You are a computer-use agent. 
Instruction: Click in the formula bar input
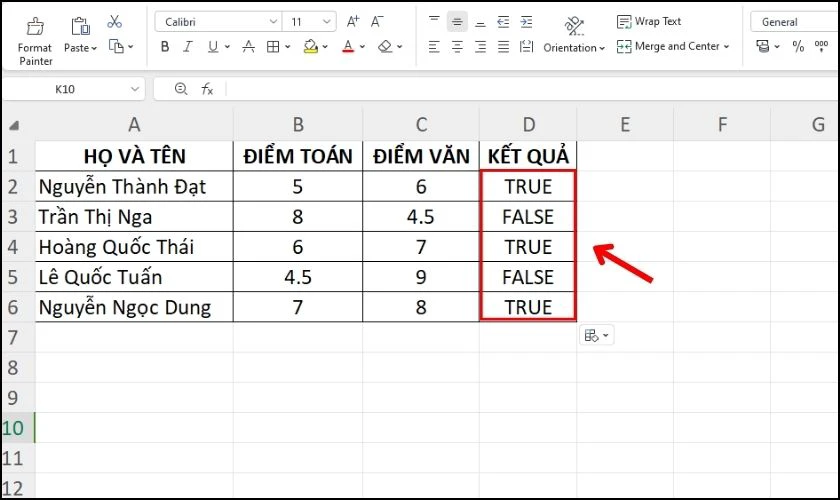point(533,89)
